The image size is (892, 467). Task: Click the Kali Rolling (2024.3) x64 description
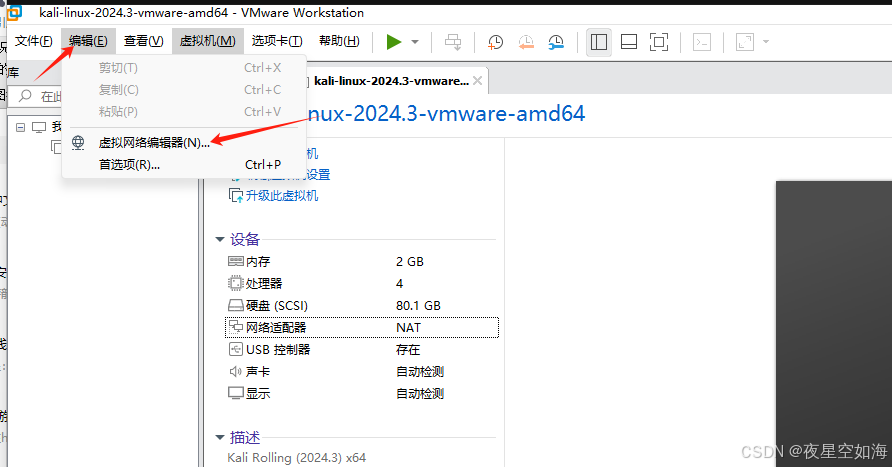click(296, 457)
